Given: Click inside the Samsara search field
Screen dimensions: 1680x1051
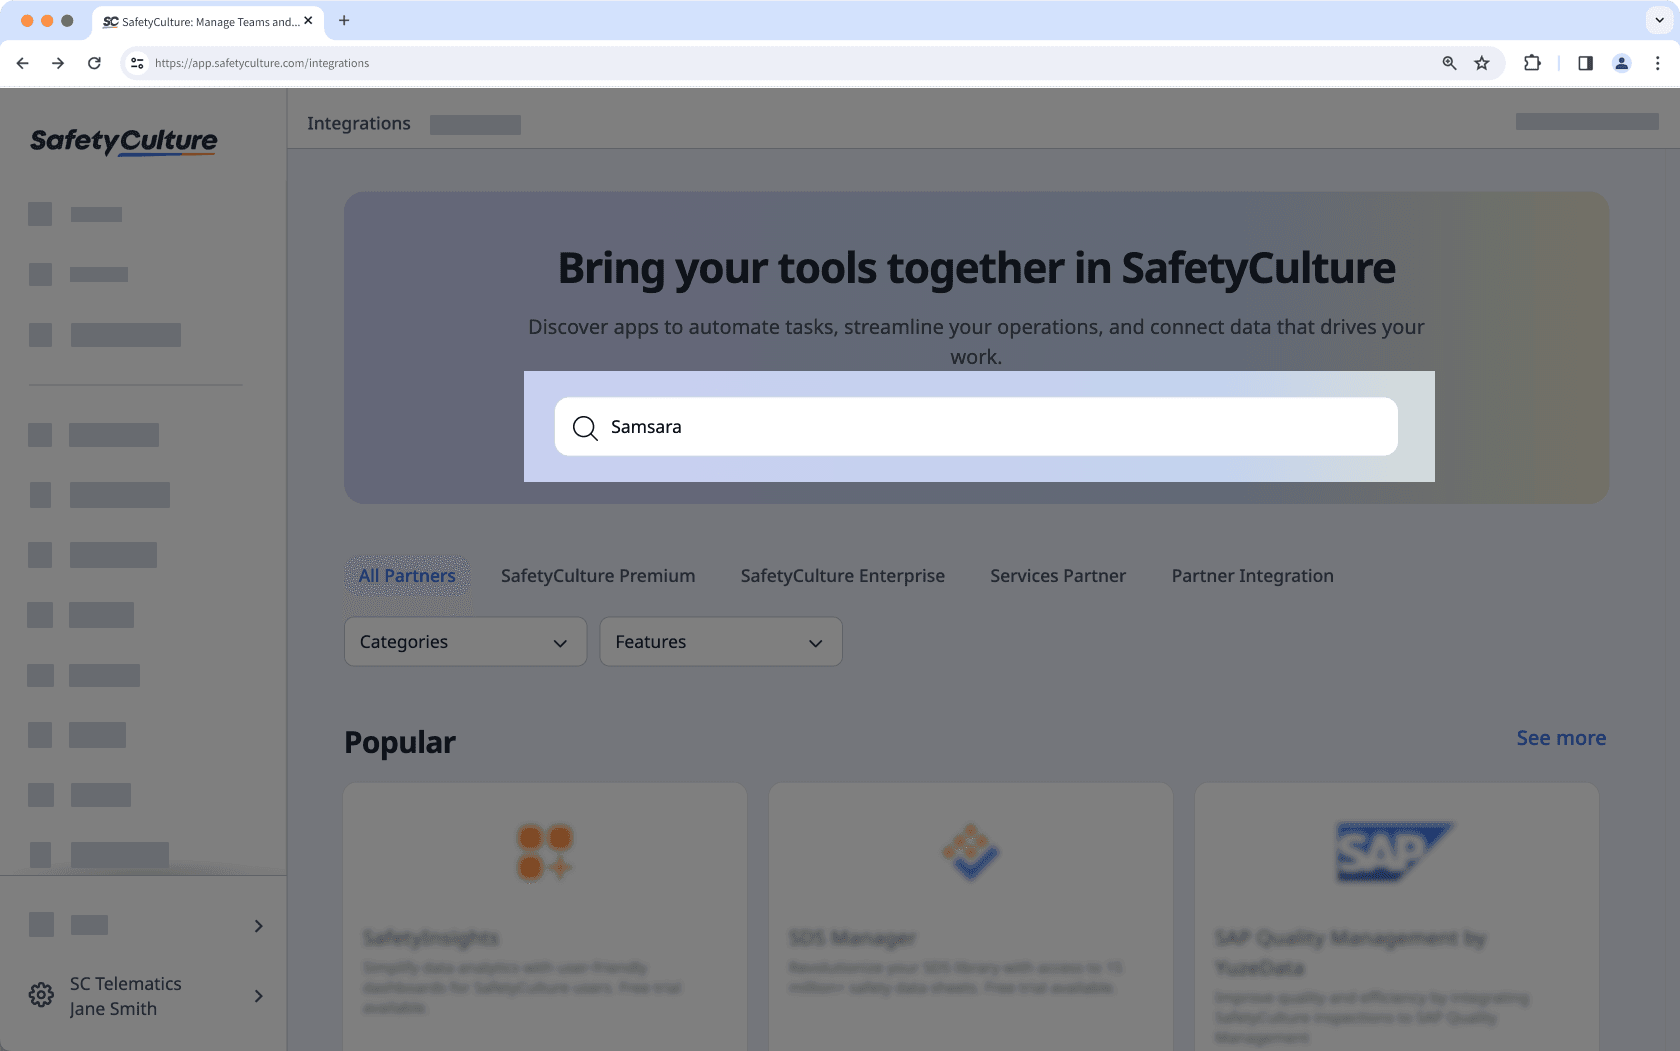Looking at the screenshot, I should [900, 427].
